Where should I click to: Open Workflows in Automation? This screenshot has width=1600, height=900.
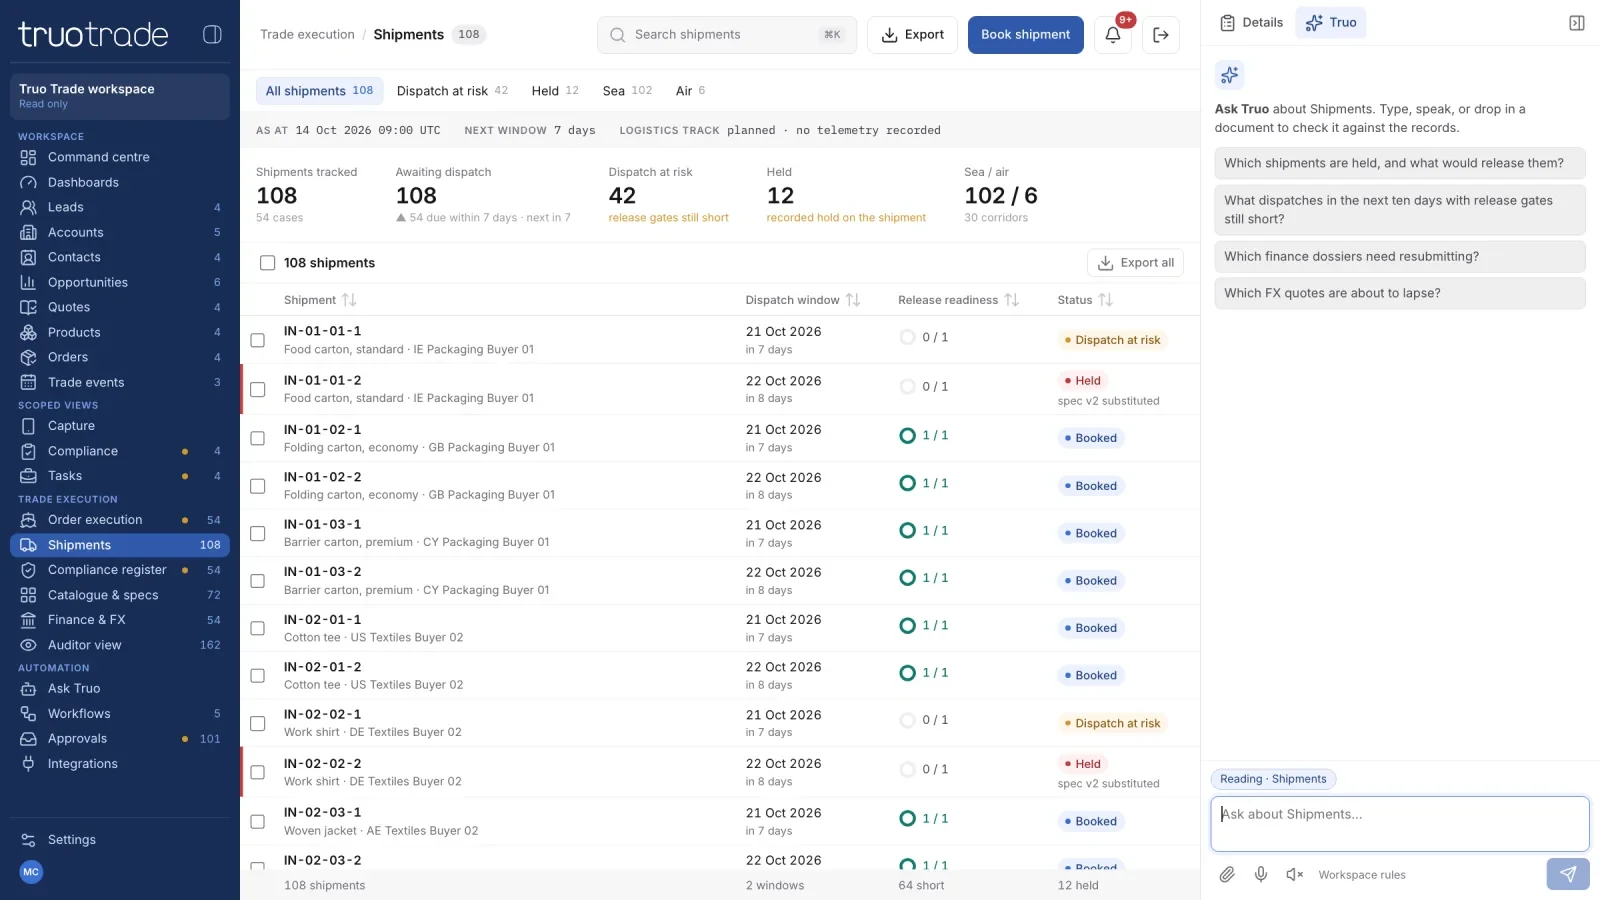point(120,714)
